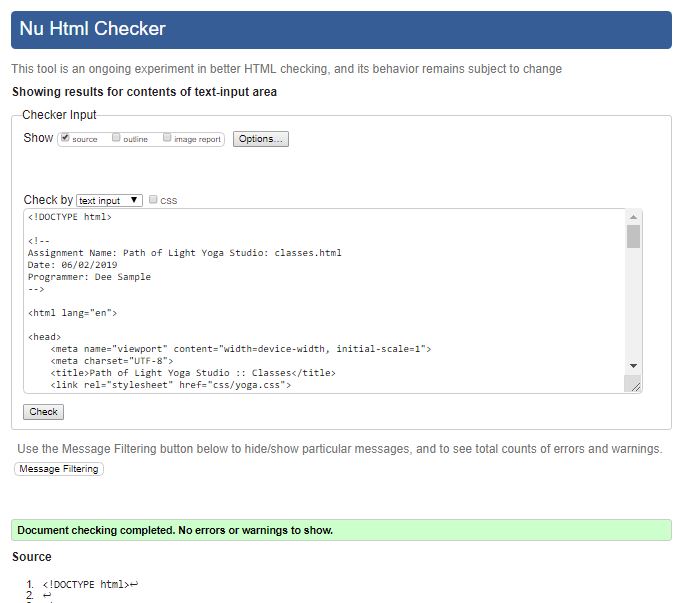Click the outline label text
The height and width of the screenshot is (603, 685).
(135, 139)
